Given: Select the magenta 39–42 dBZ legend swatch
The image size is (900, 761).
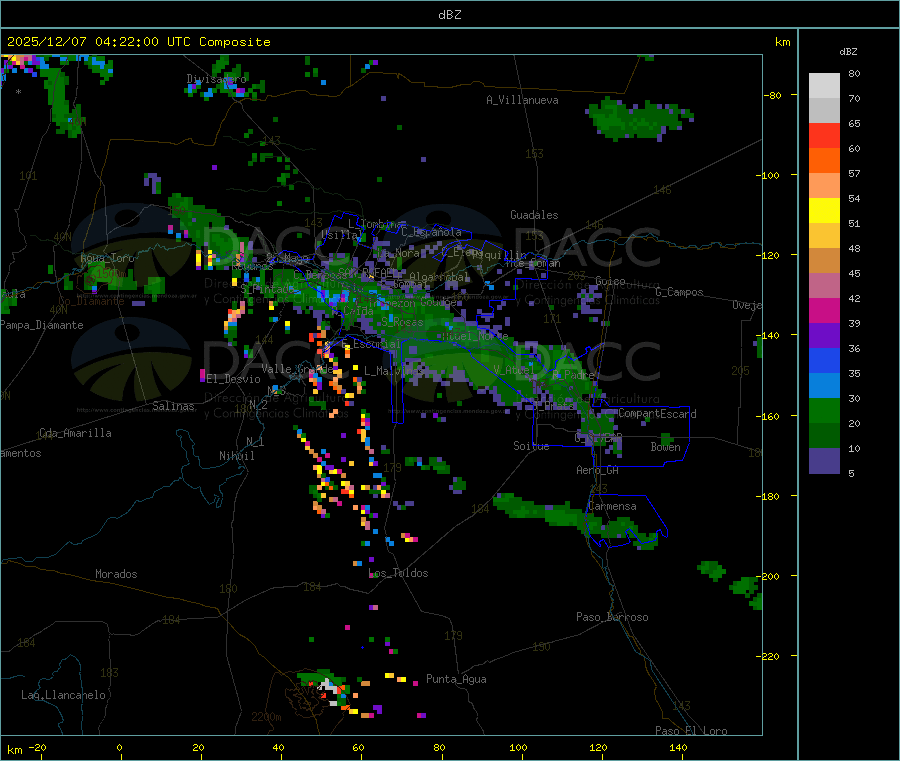Looking at the screenshot, I should pos(824,310).
